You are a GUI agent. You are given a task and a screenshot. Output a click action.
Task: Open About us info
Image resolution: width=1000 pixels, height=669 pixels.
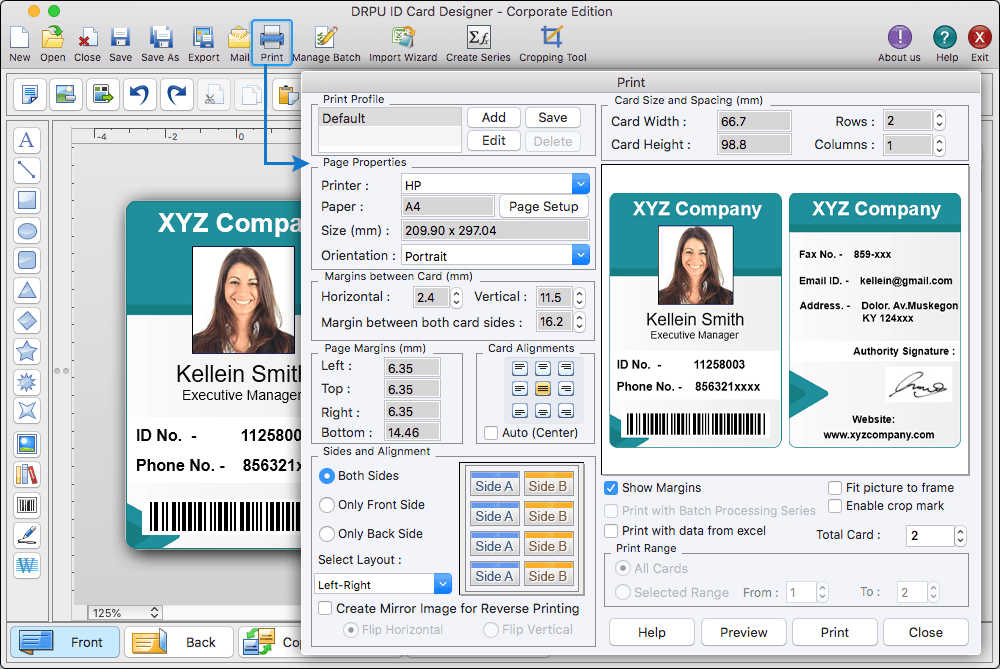(x=899, y=37)
